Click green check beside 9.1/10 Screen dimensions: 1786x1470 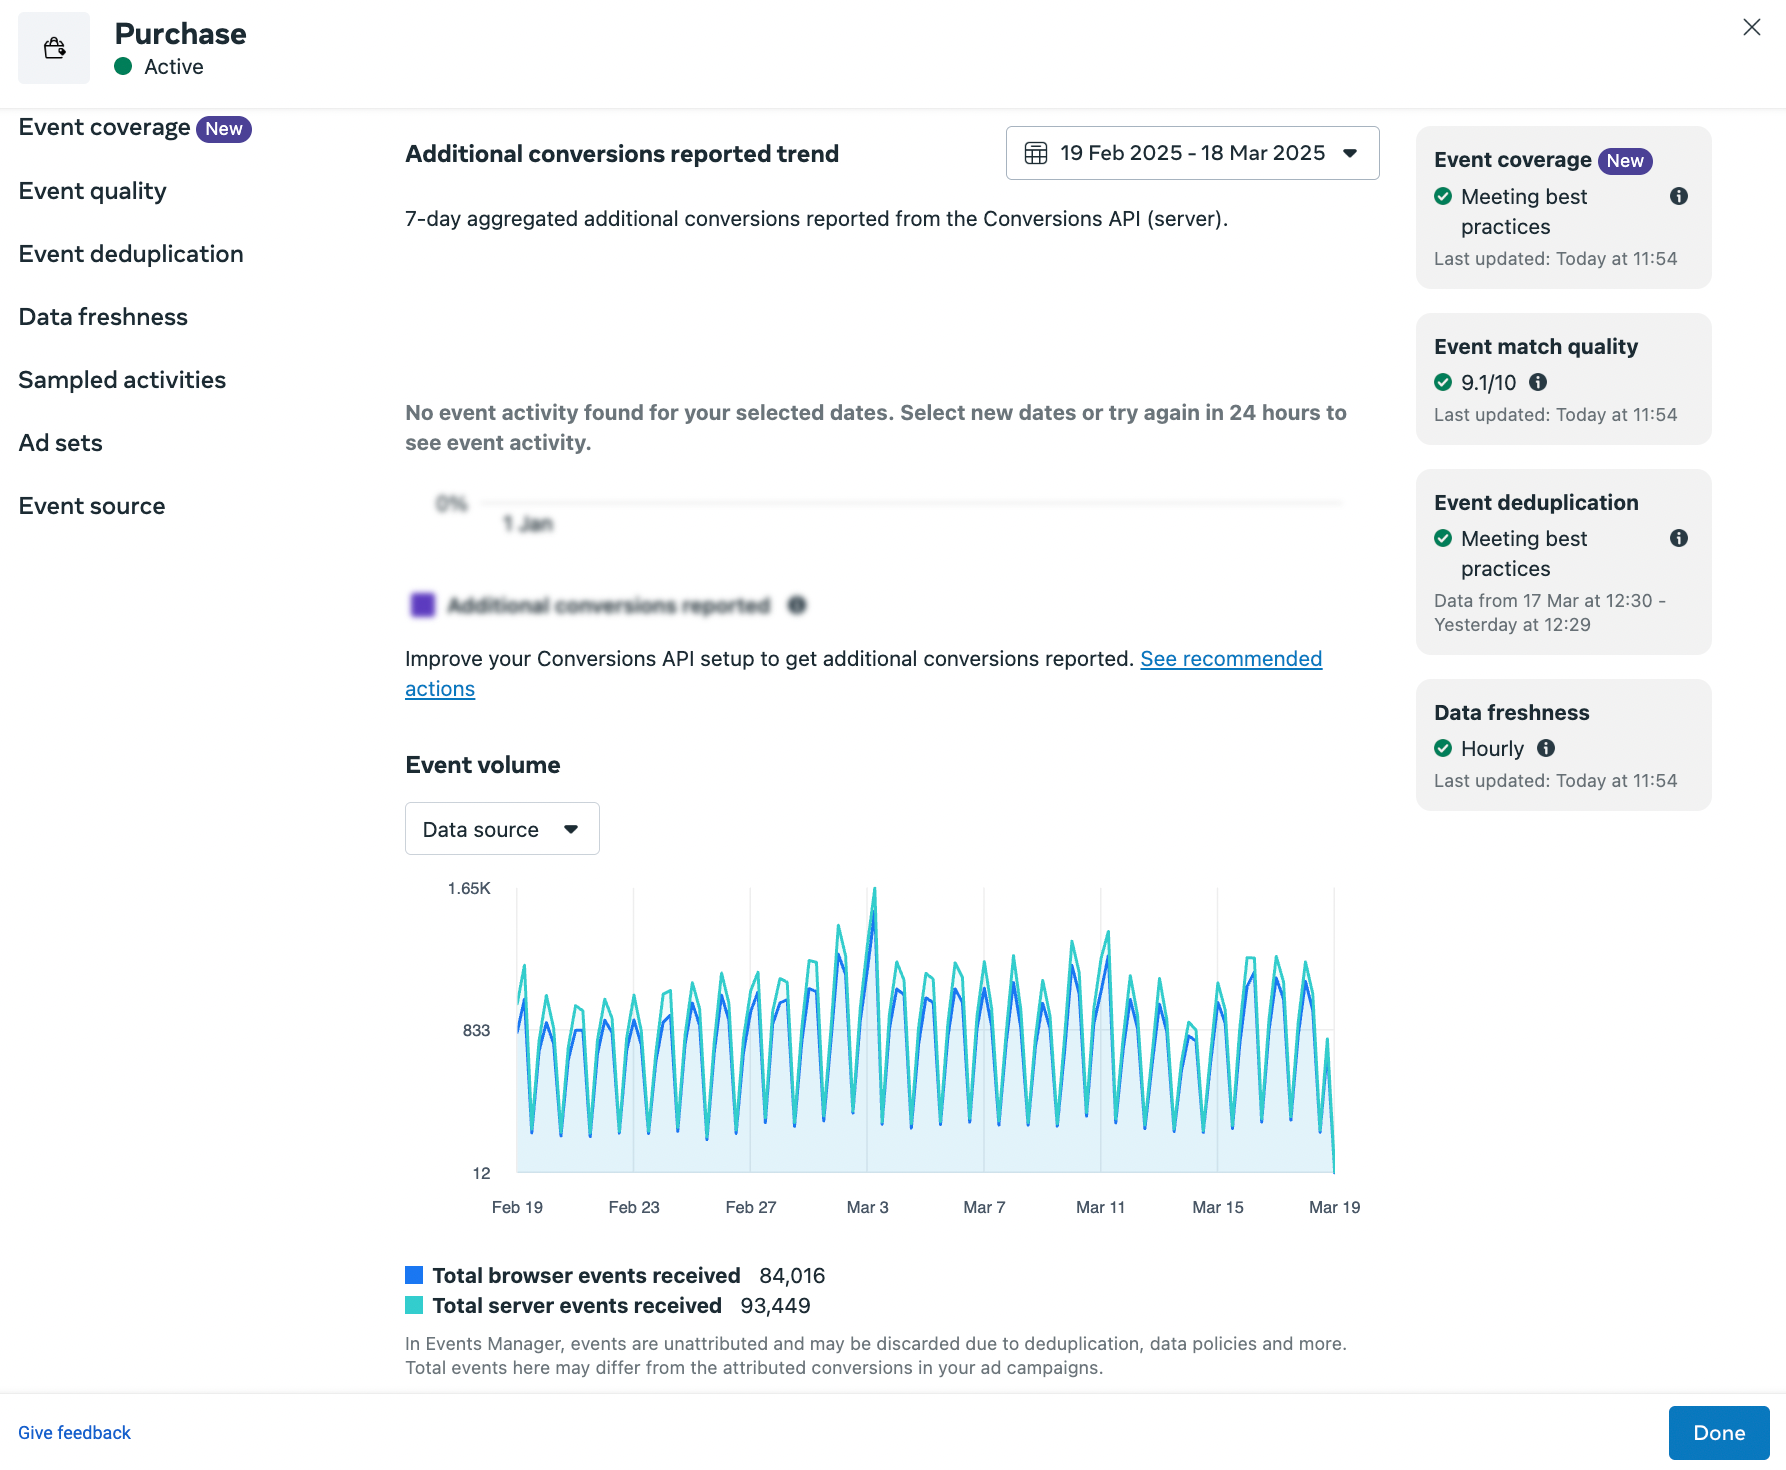[x=1443, y=382]
